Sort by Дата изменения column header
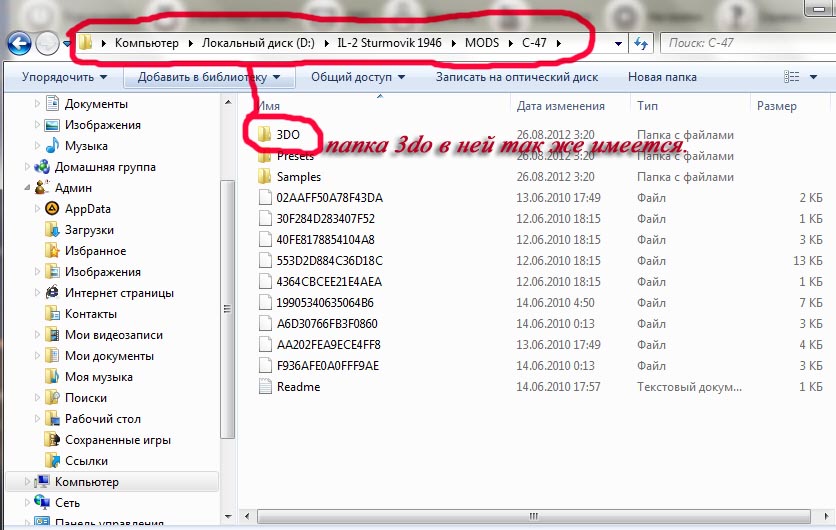The image size is (836, 530). [560, 106]
